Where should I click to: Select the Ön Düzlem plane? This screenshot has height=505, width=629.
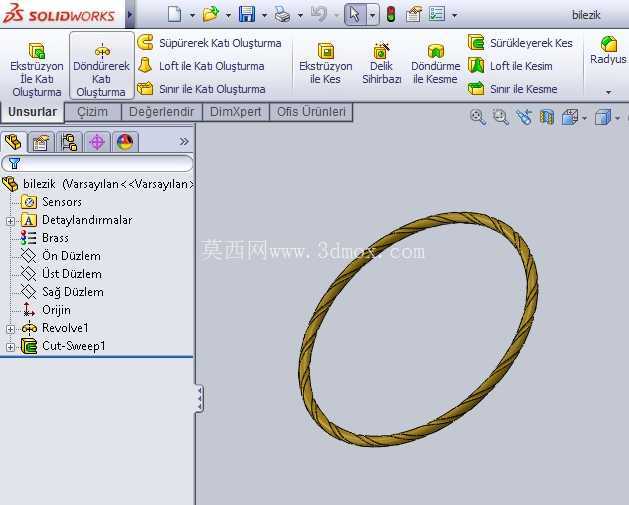(x=61, y=256)
